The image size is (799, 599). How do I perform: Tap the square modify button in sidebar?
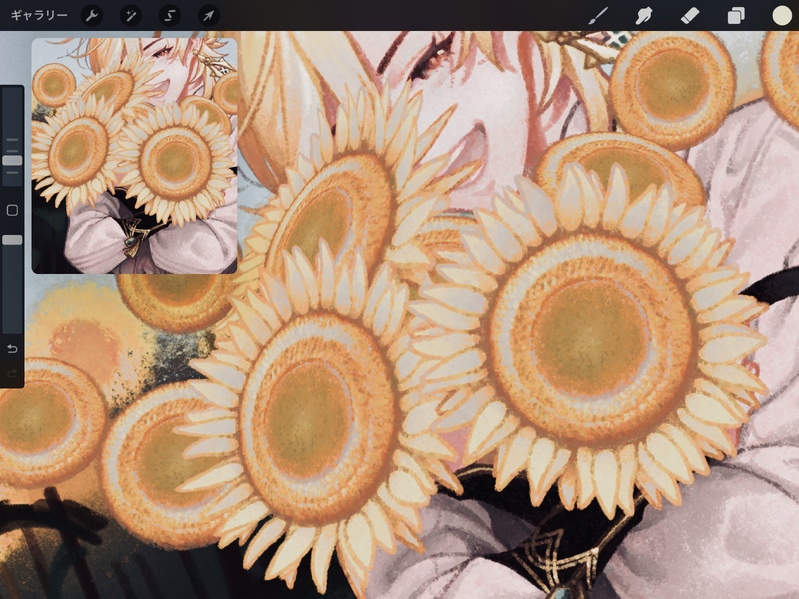tap(12, 210)
